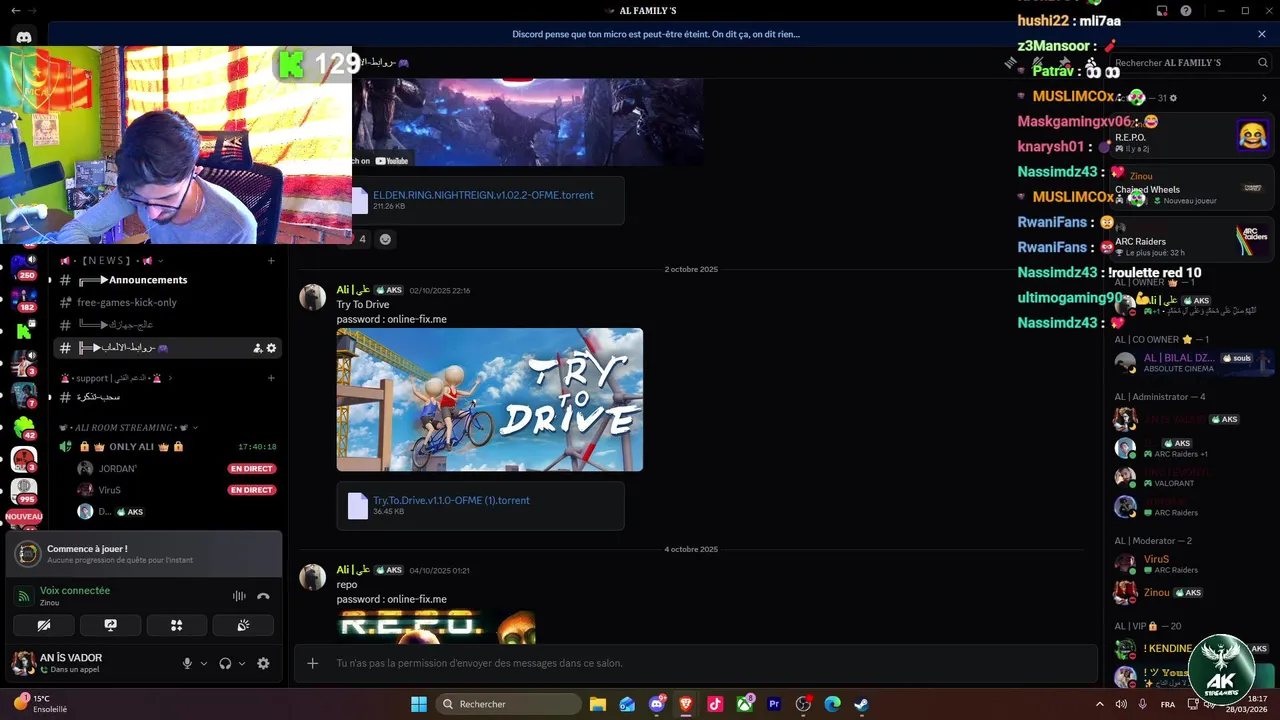Edit selected channel settings gear
1280x720 pixels.
tap(271, 348)
